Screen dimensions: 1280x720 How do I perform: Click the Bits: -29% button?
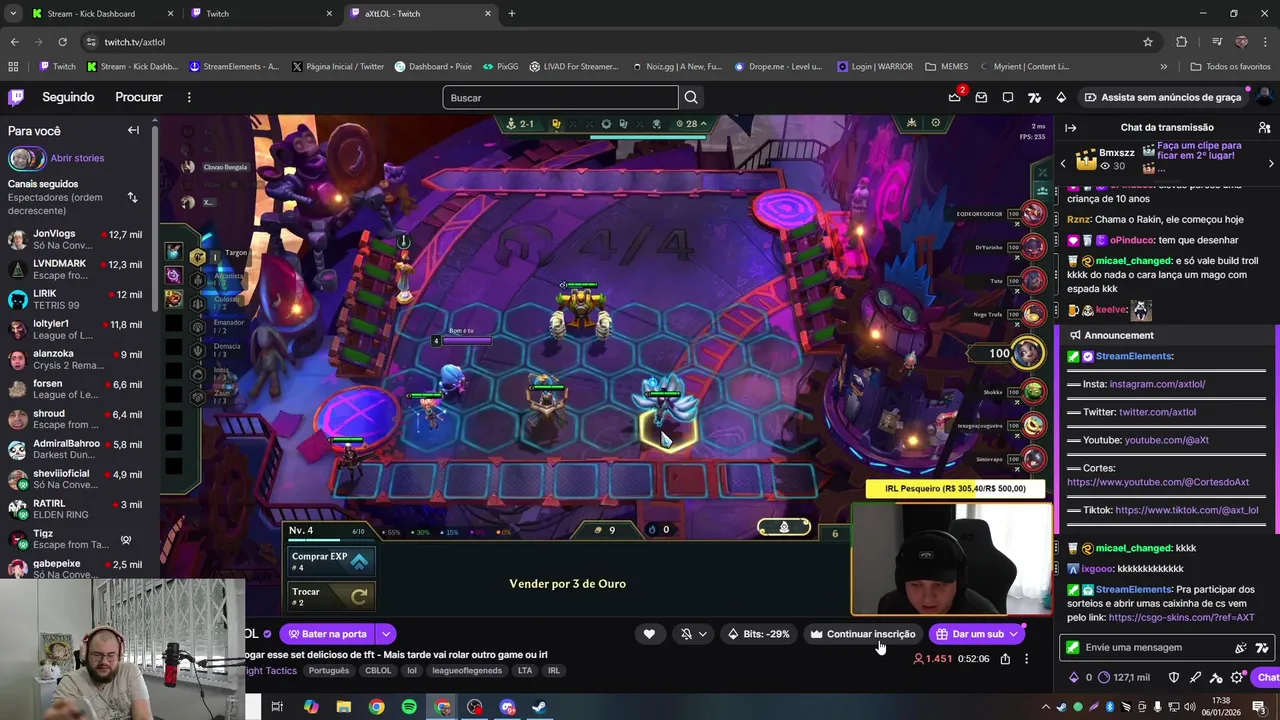click(759, 634)
